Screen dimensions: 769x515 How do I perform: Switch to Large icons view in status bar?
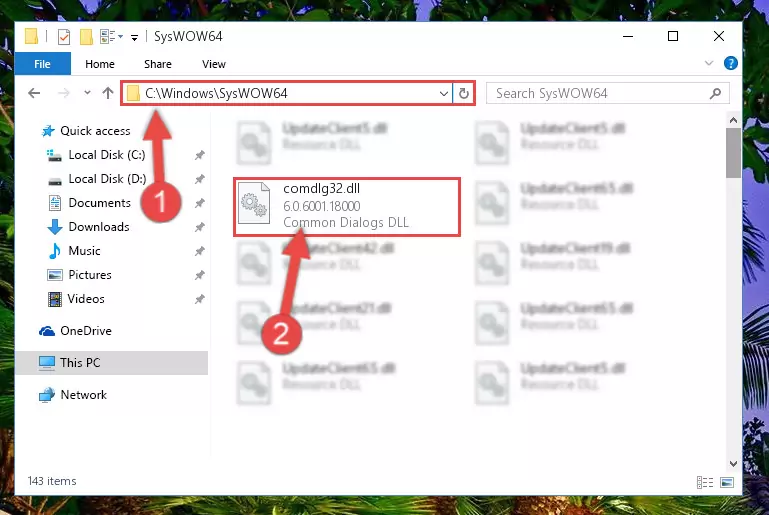(x=727, y=483)
